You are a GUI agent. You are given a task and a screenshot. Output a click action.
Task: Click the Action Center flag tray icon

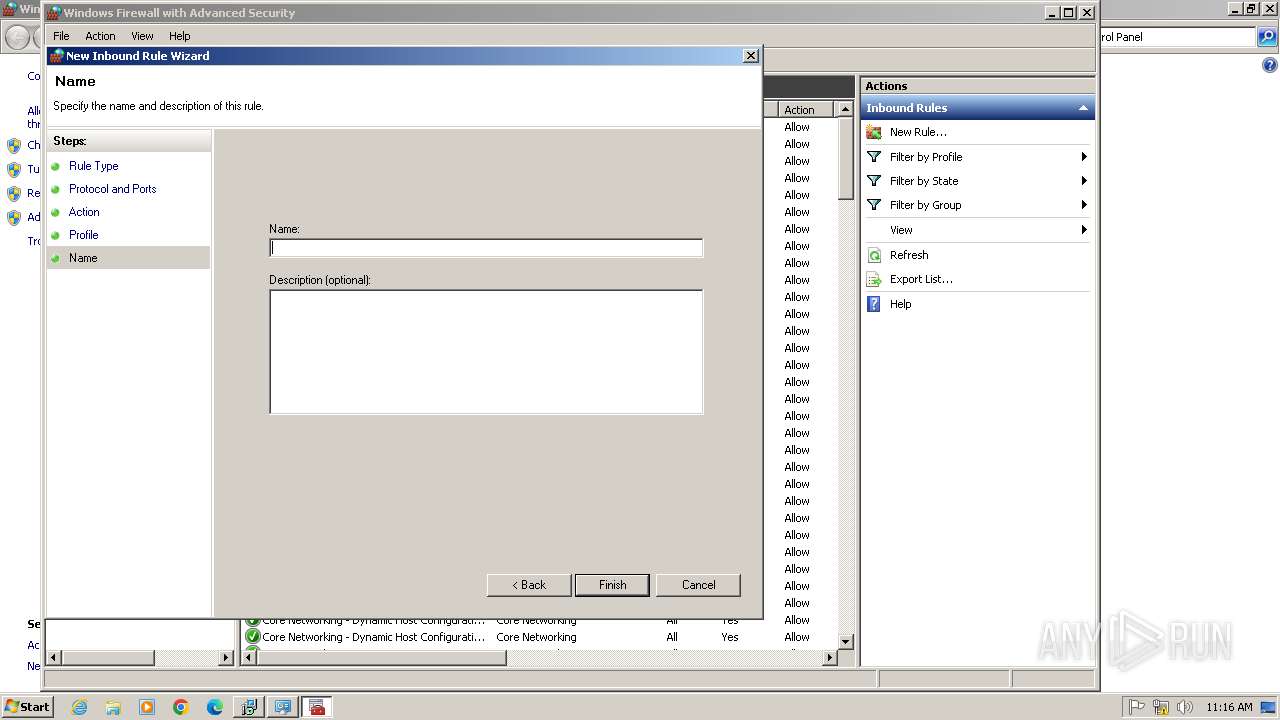(1137, 707)
